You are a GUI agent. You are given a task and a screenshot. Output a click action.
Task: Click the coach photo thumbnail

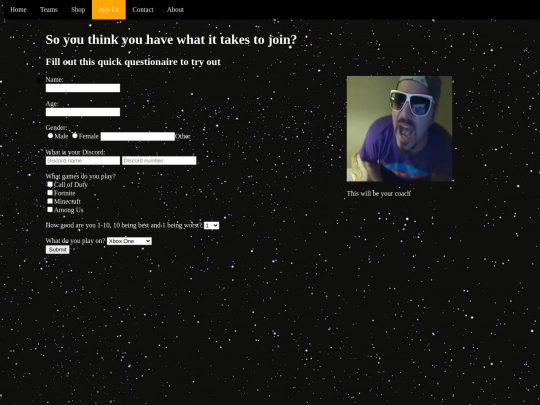[399, 128]
